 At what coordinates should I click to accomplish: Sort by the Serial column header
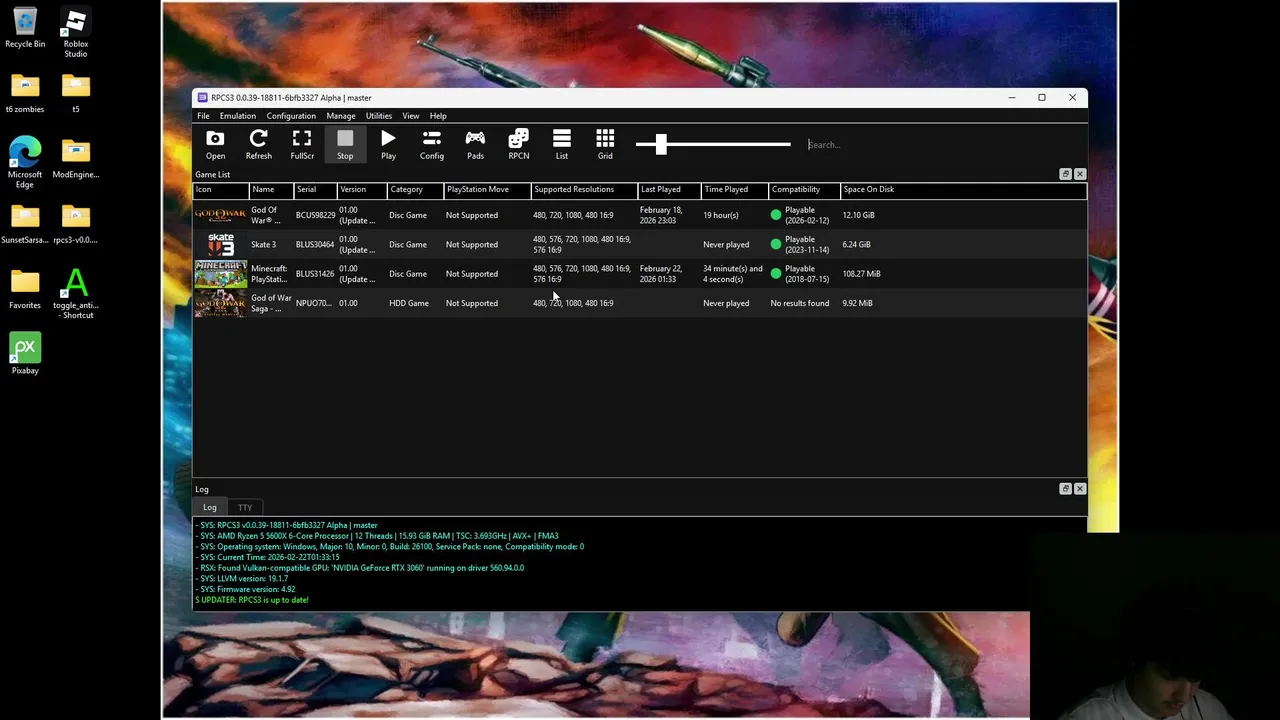(x=314, y=189)
